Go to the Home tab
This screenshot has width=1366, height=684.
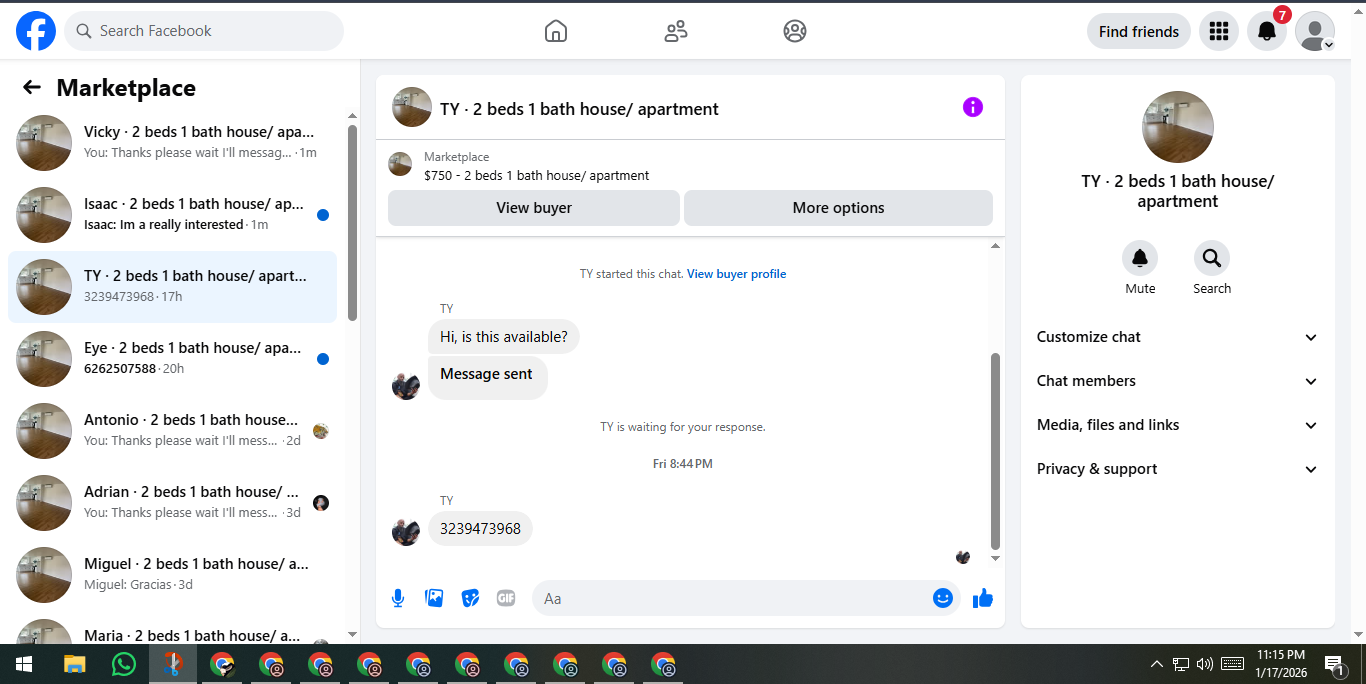click(x=556, y=31)
